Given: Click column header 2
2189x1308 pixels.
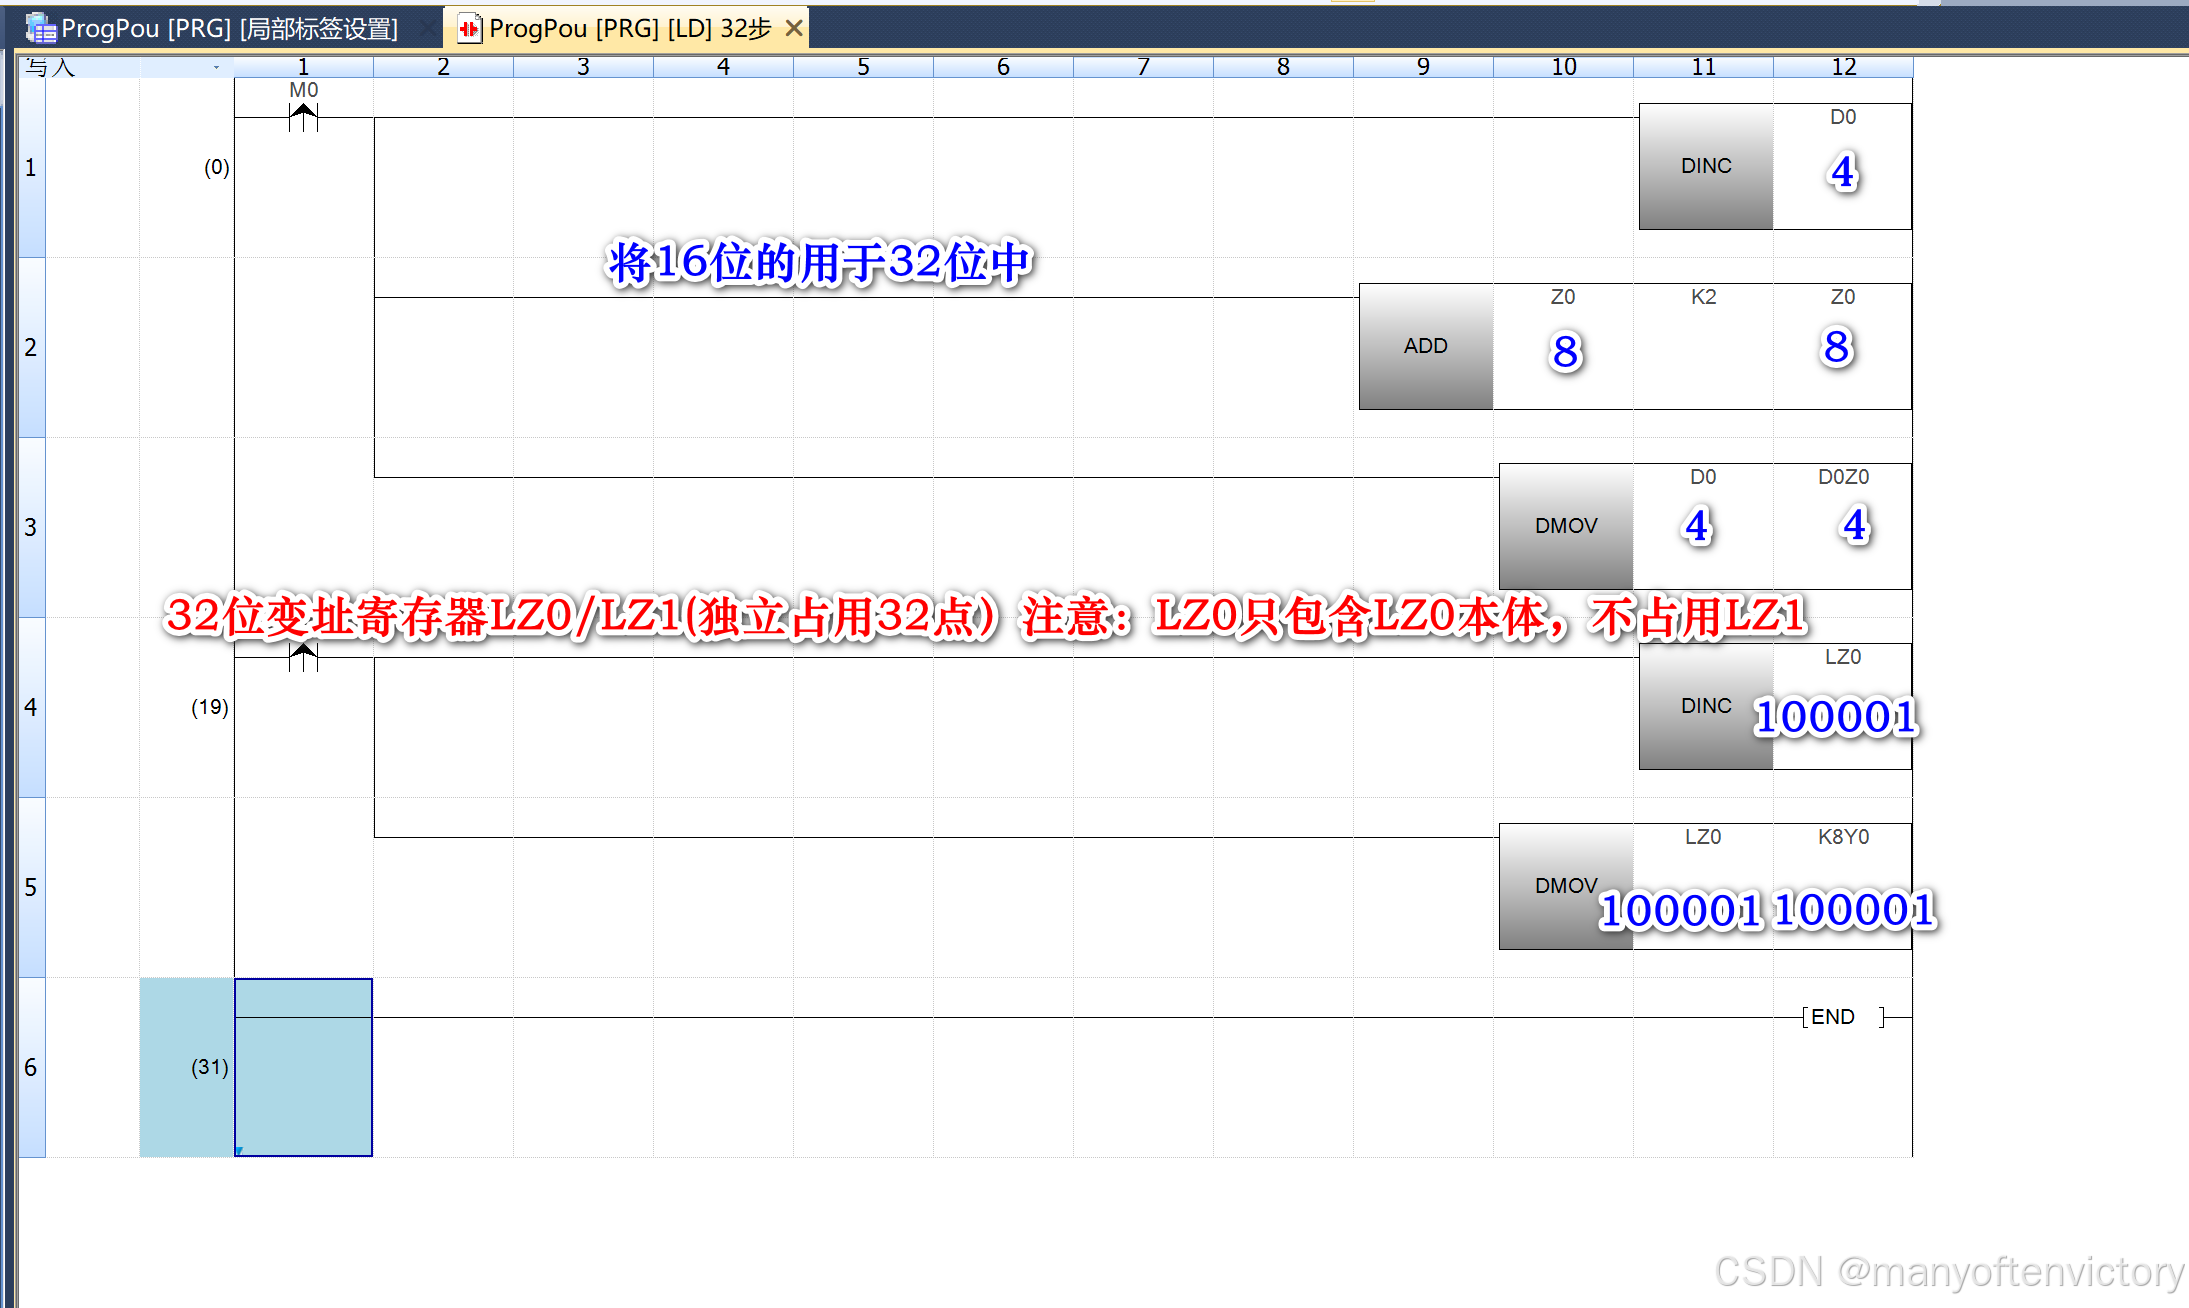Looking at the screenshot, I should point(443,67).
